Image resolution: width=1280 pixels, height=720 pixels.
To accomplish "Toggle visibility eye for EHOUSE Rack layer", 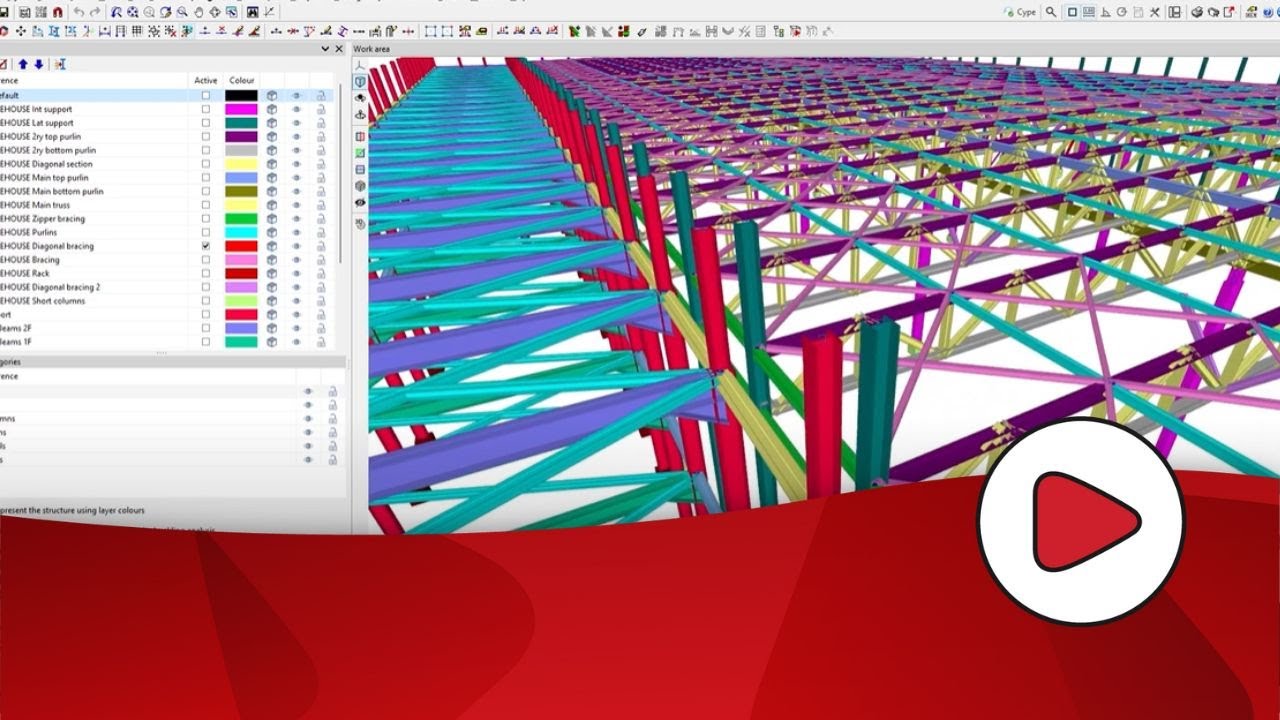I will 295,273.
